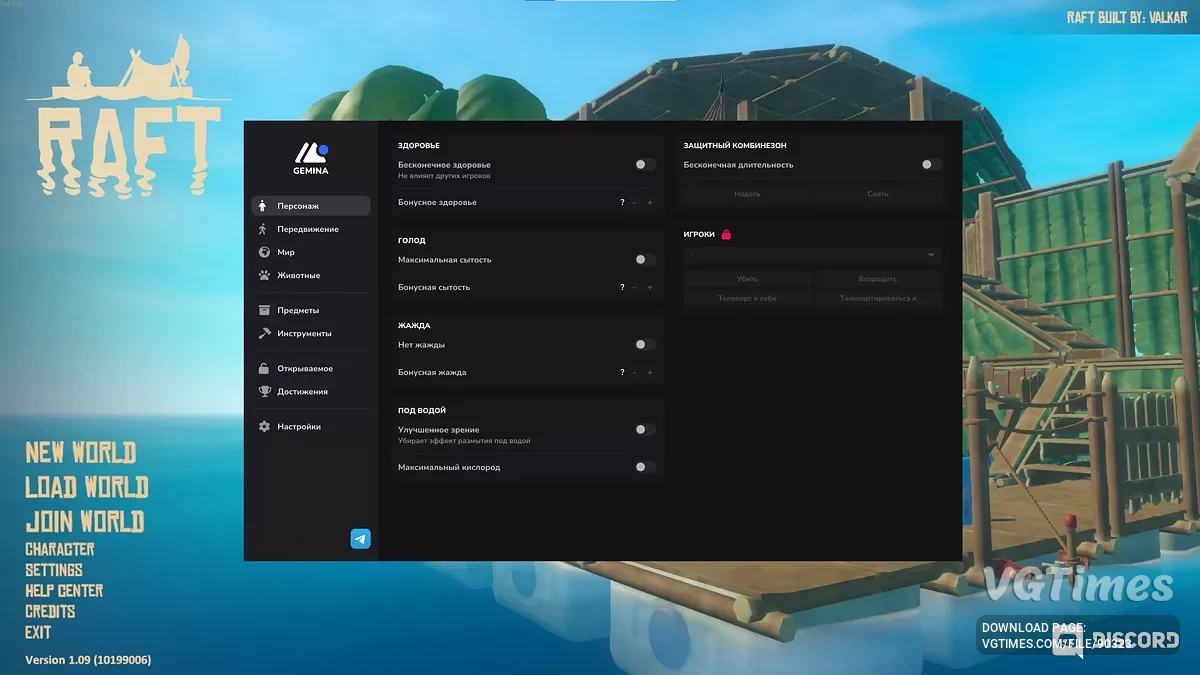Increase Бонусная жажда with plus
This screenshot has height=675, width=1200.
click(650, 373)
